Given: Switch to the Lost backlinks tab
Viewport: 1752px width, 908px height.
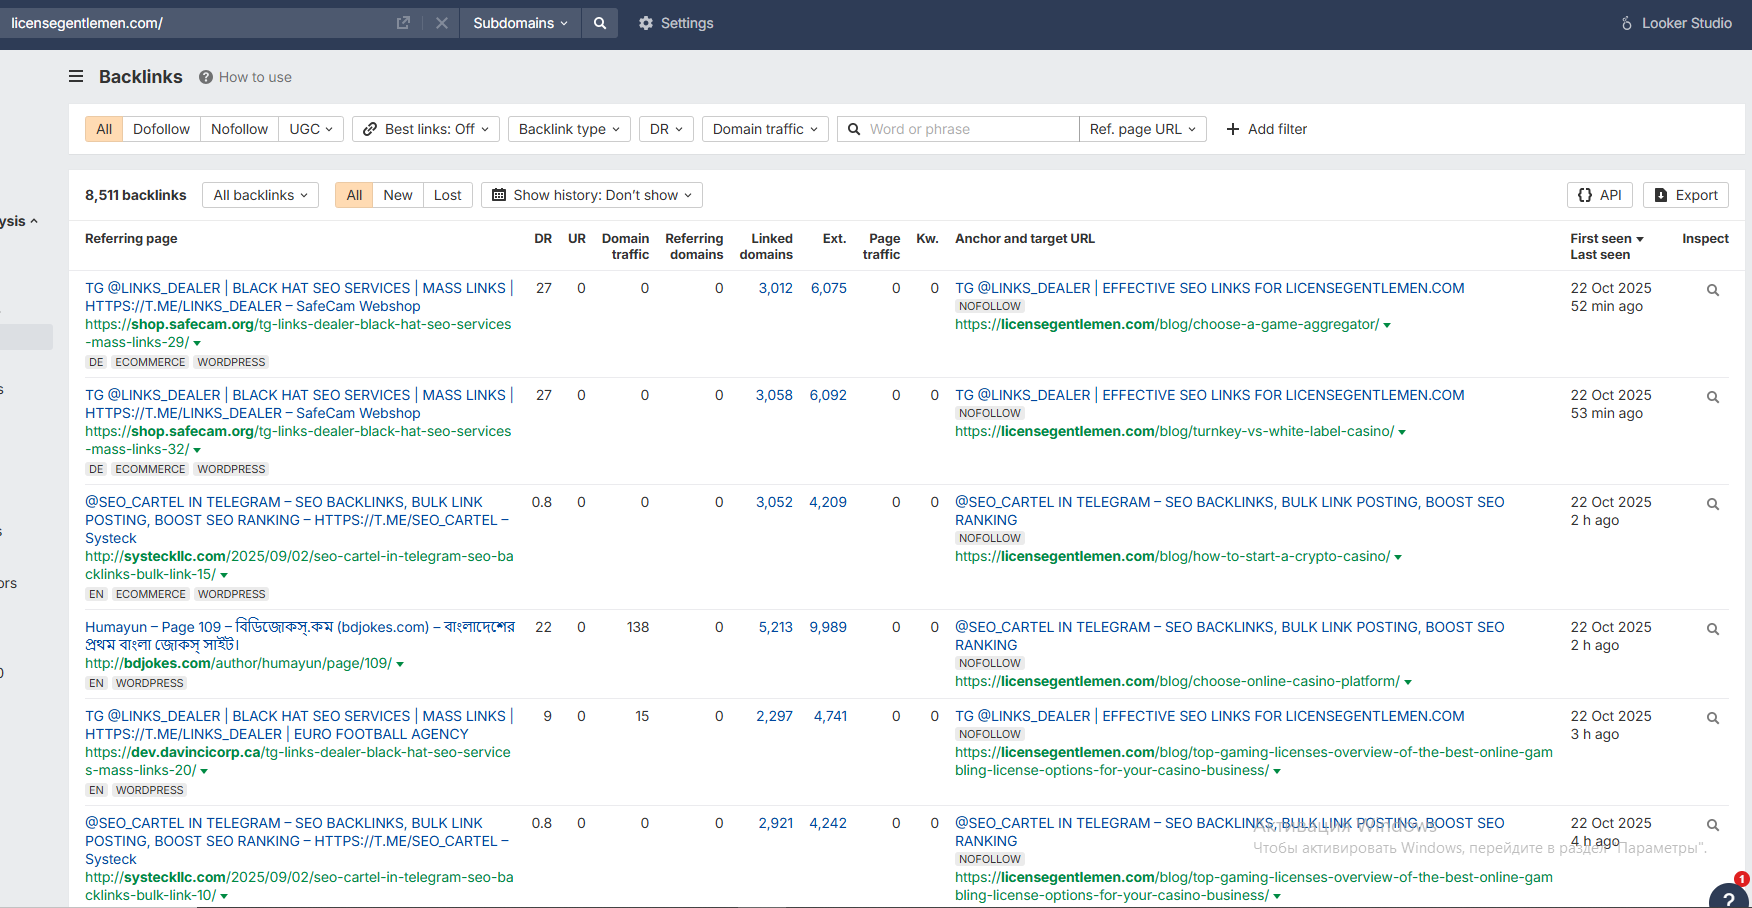Looking at the screenshot, I should 447,195.
